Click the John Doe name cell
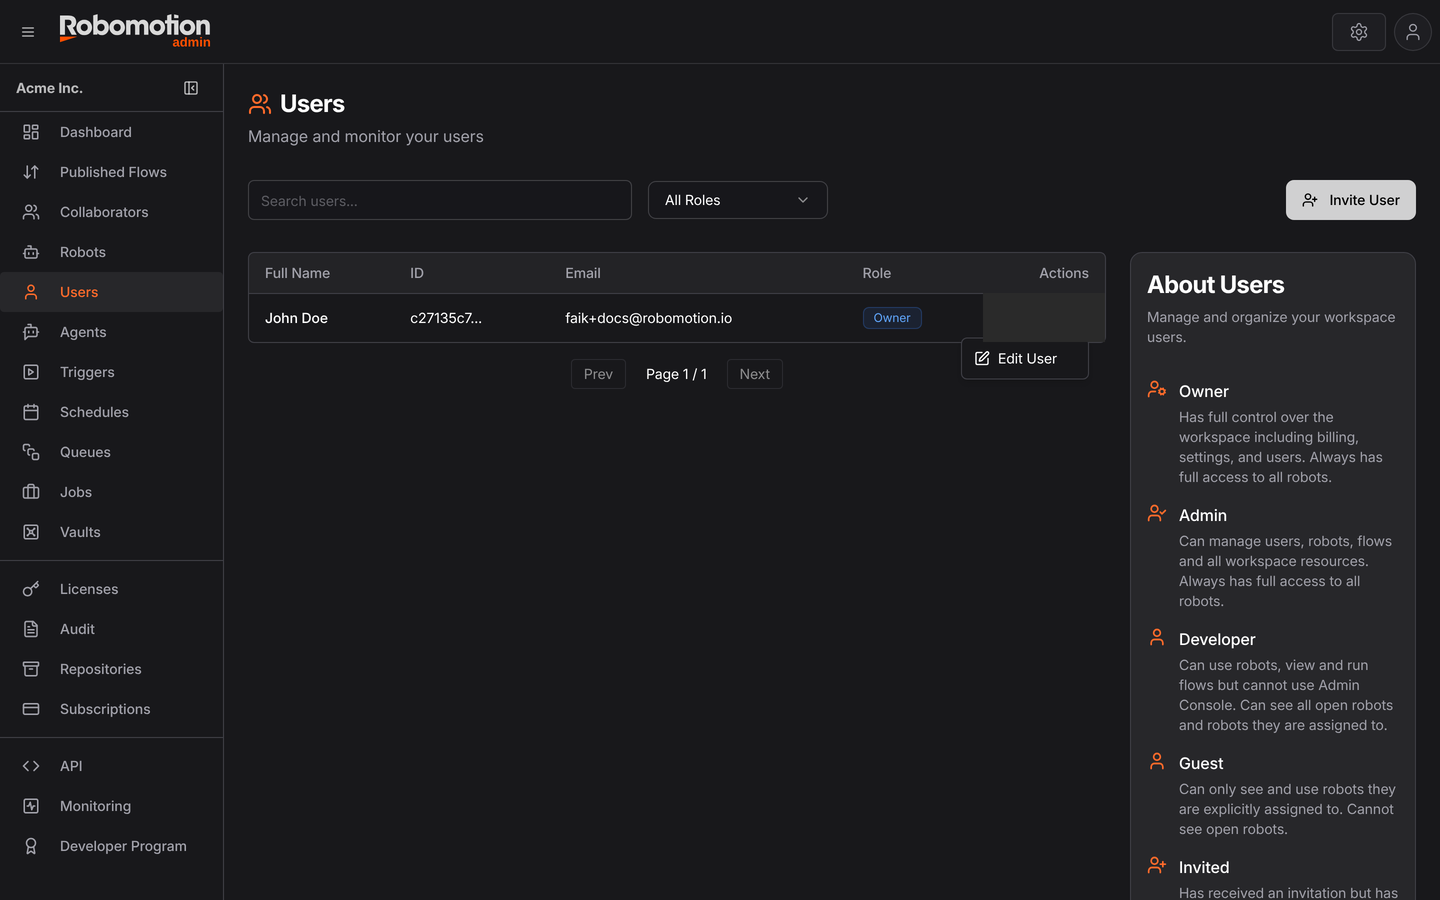Screen dimensions: 1440x900 [296, 318]
